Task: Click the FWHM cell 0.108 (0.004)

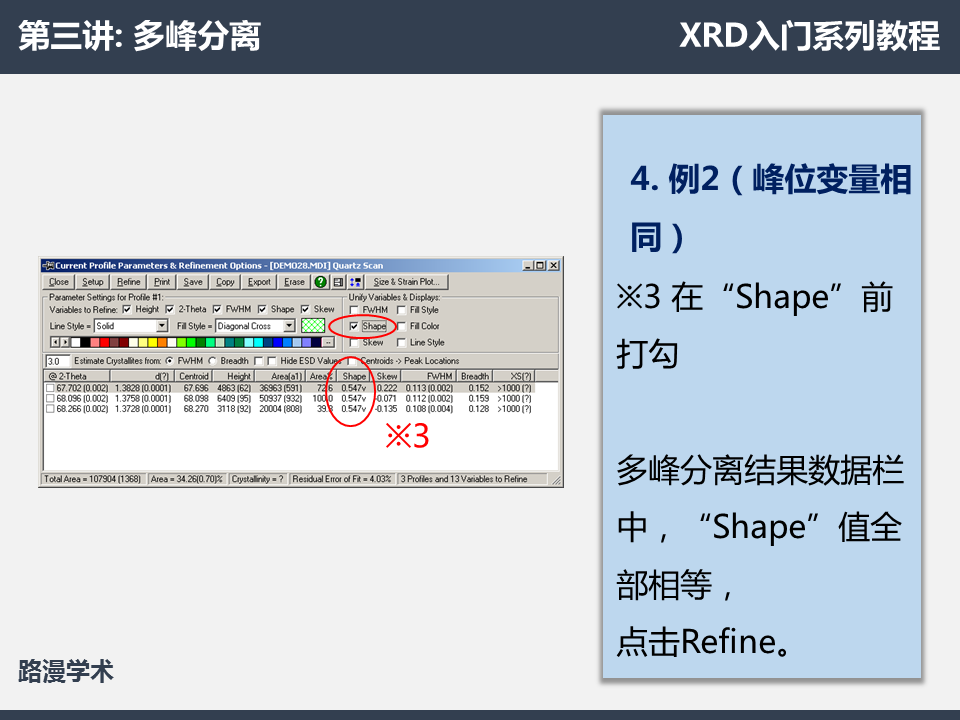Action: 429,409
